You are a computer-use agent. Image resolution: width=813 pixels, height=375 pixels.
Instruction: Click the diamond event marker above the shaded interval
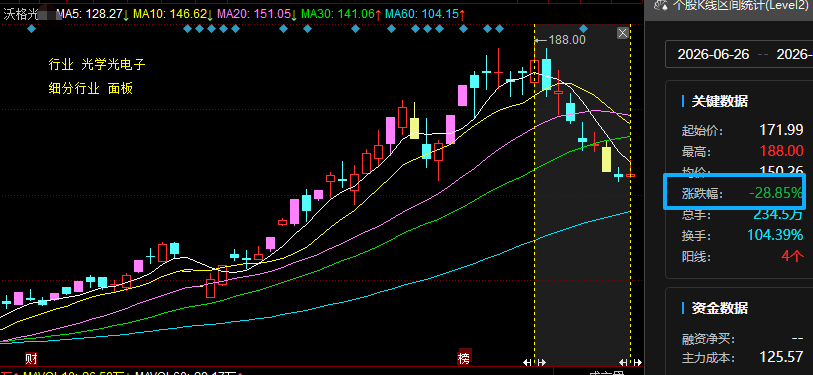tap(583, 29)
